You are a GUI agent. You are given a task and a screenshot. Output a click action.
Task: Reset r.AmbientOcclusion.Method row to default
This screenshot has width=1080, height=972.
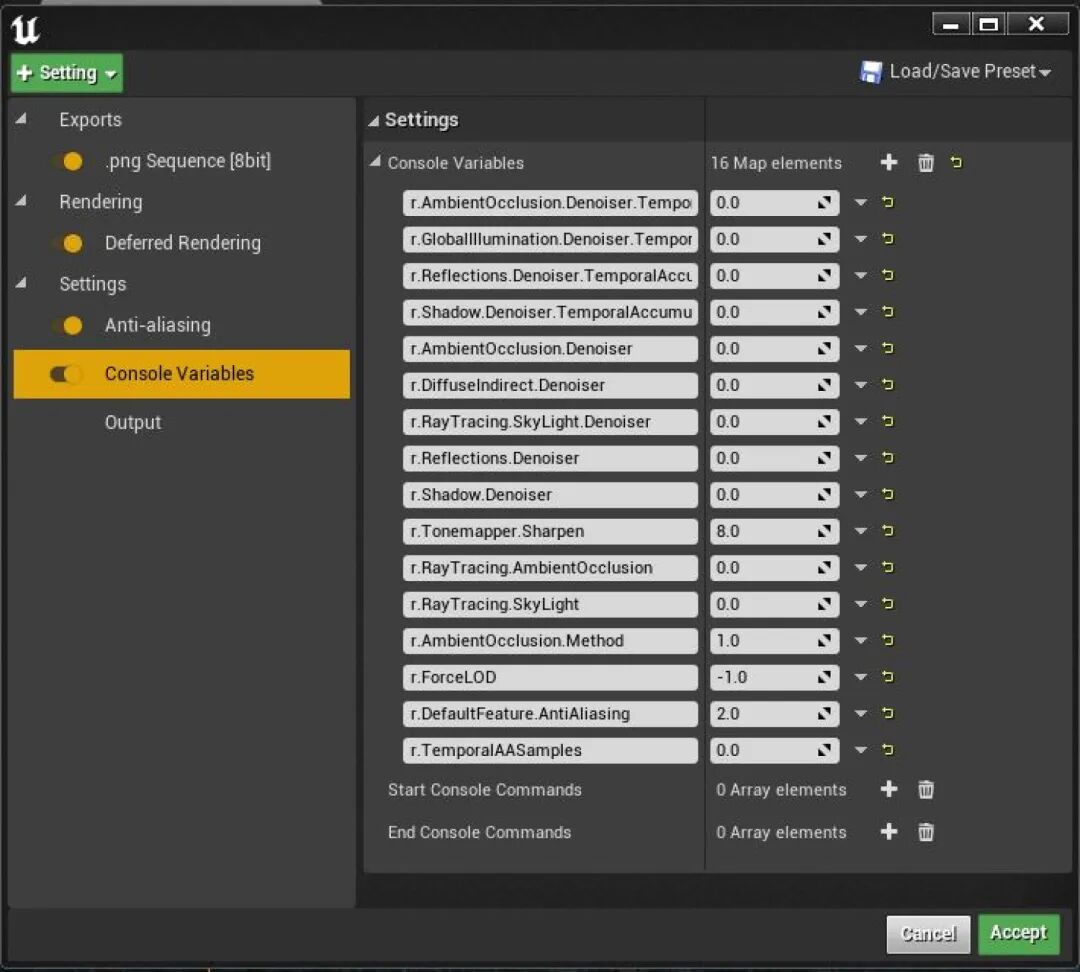click(888, 640)
